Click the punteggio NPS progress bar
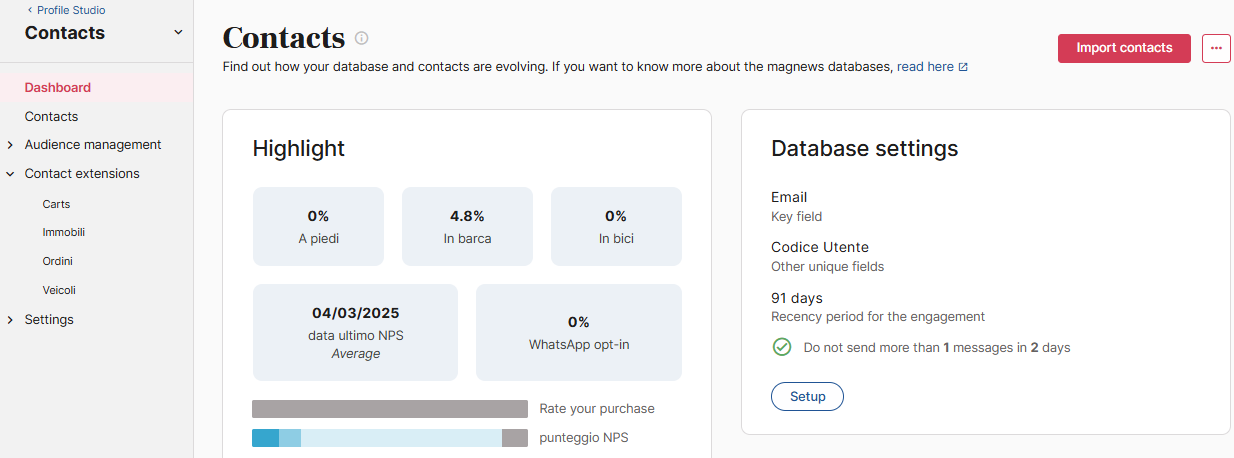This screenshot has height=458, width=1234. coord(389,438)
